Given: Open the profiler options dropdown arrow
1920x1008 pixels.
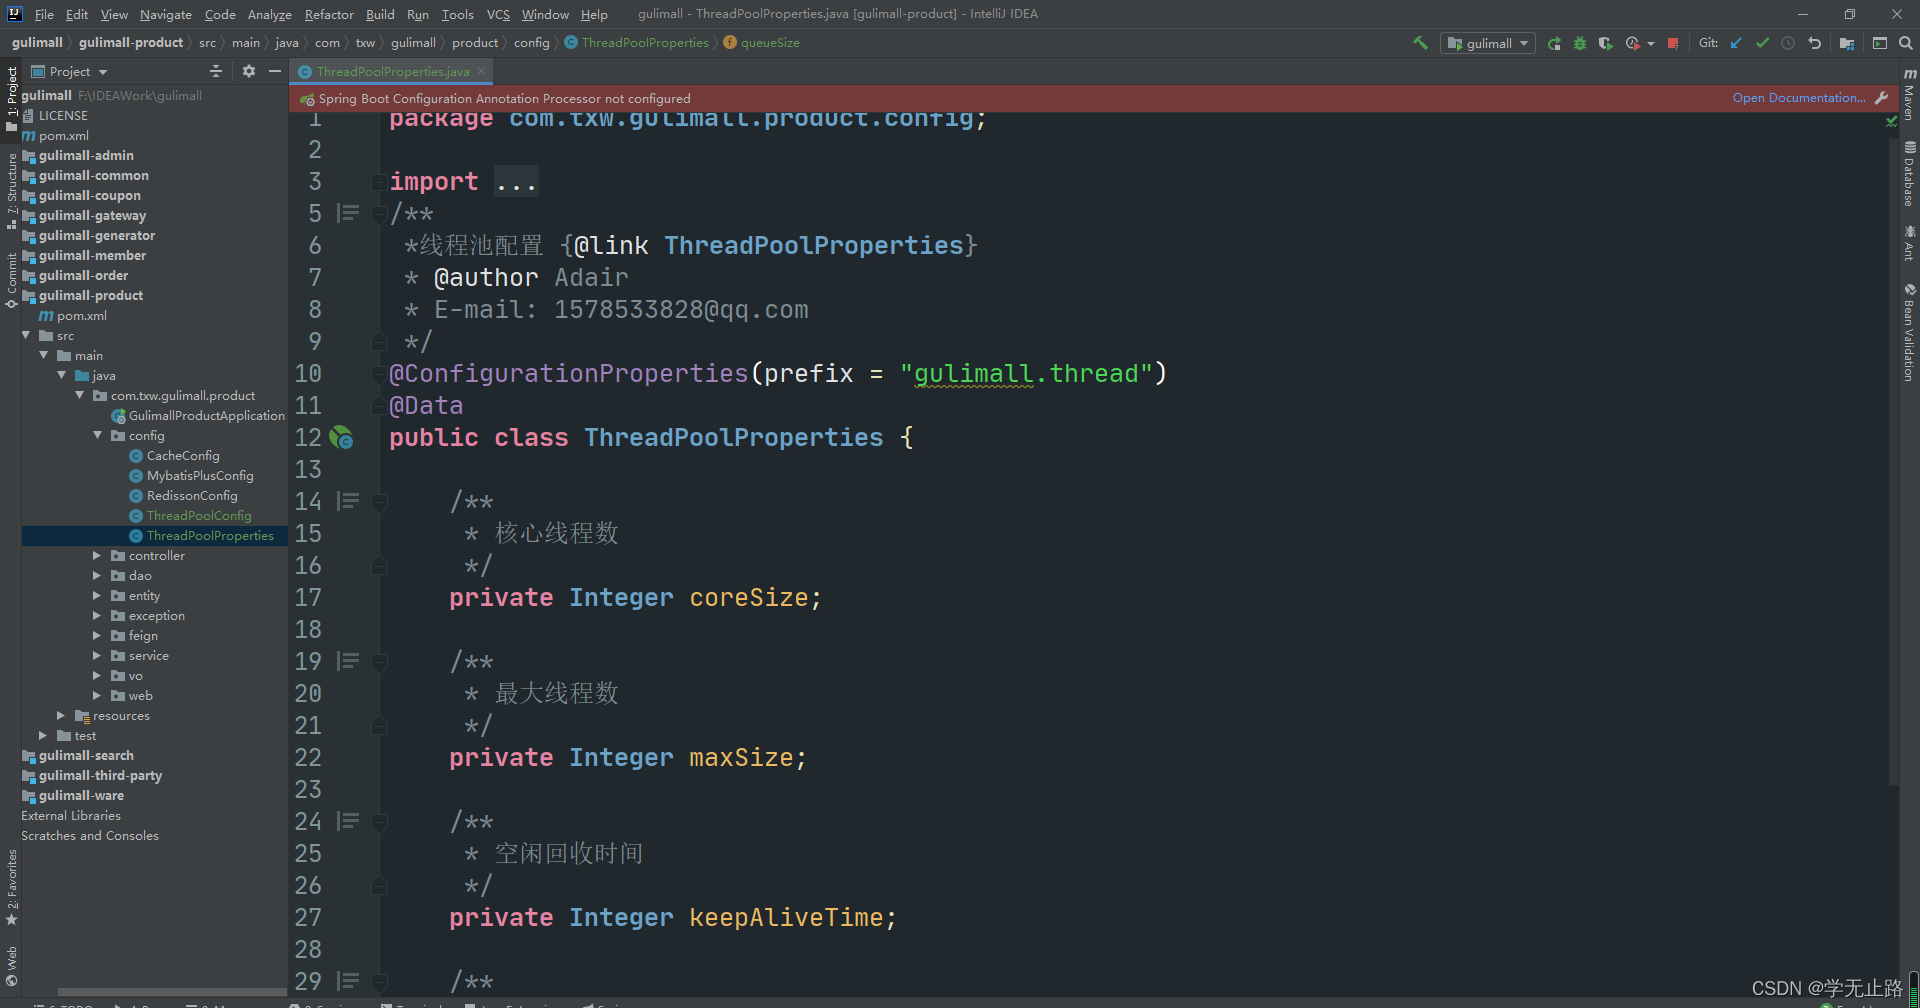Looking at the screenshot, I should click(1651, 43).
